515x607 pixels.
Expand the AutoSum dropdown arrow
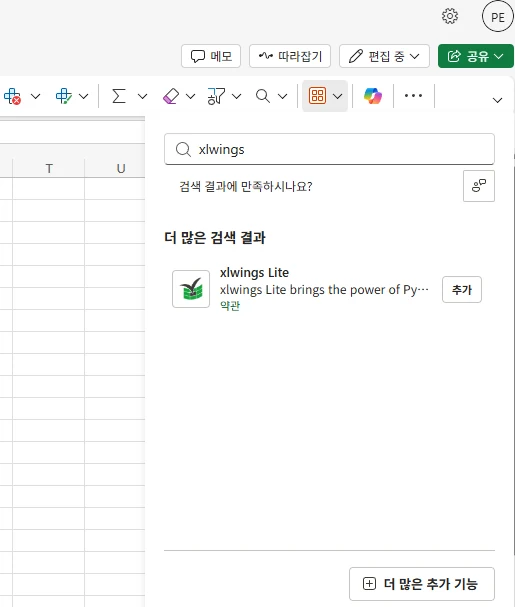pos(142,96)
